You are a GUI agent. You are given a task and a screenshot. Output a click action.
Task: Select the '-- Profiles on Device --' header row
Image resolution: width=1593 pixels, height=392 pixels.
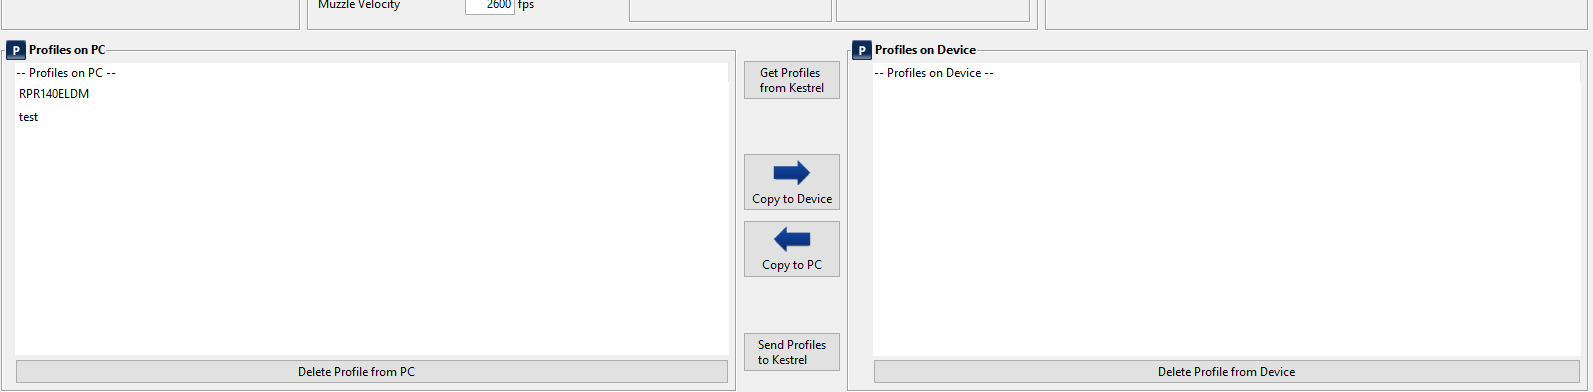tap(1226, 73)
